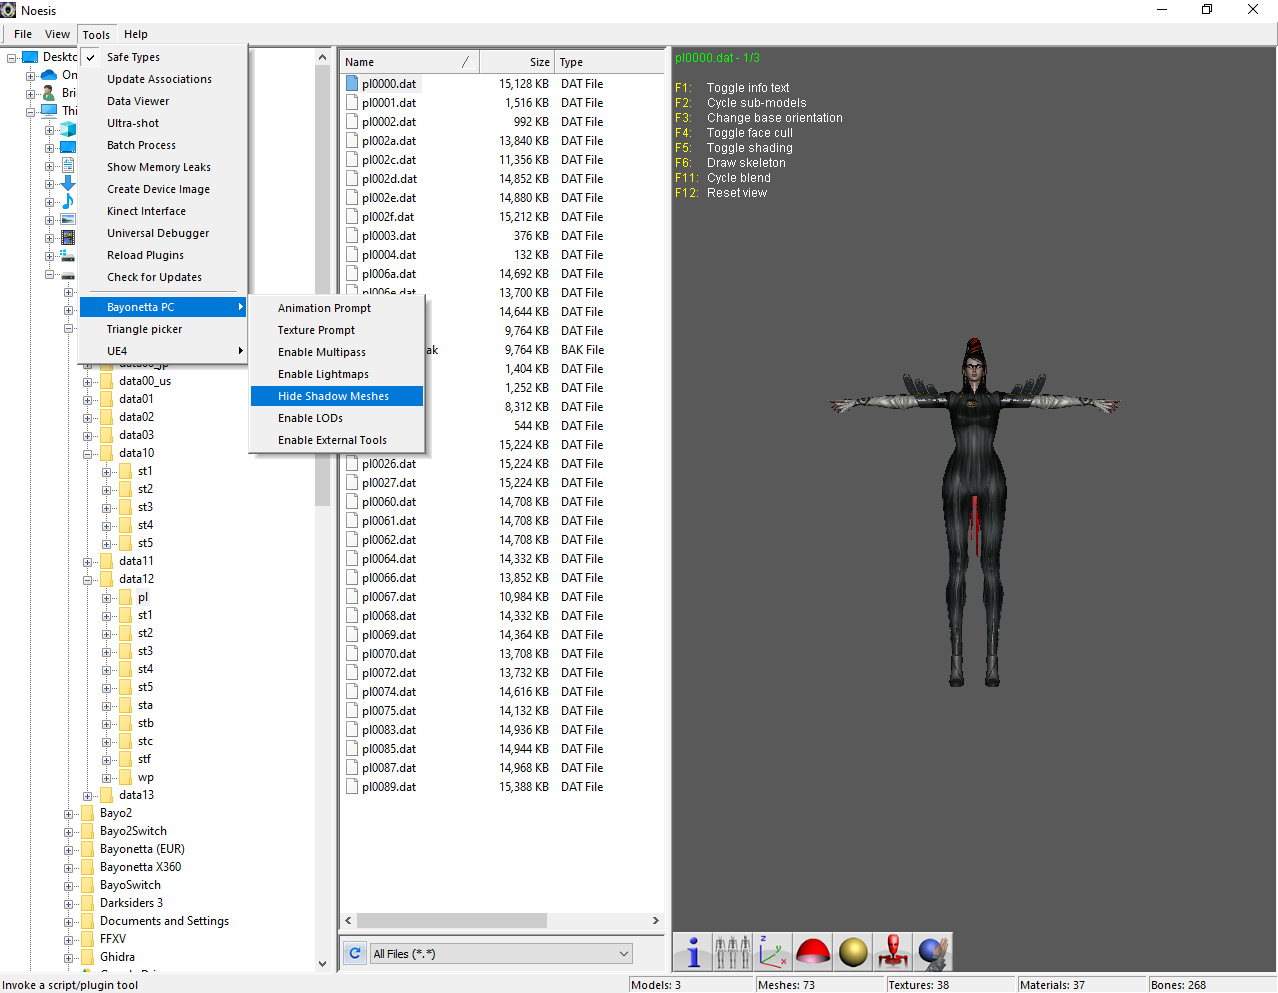Select Triangle picker from Tools menu

click(163, 329)
